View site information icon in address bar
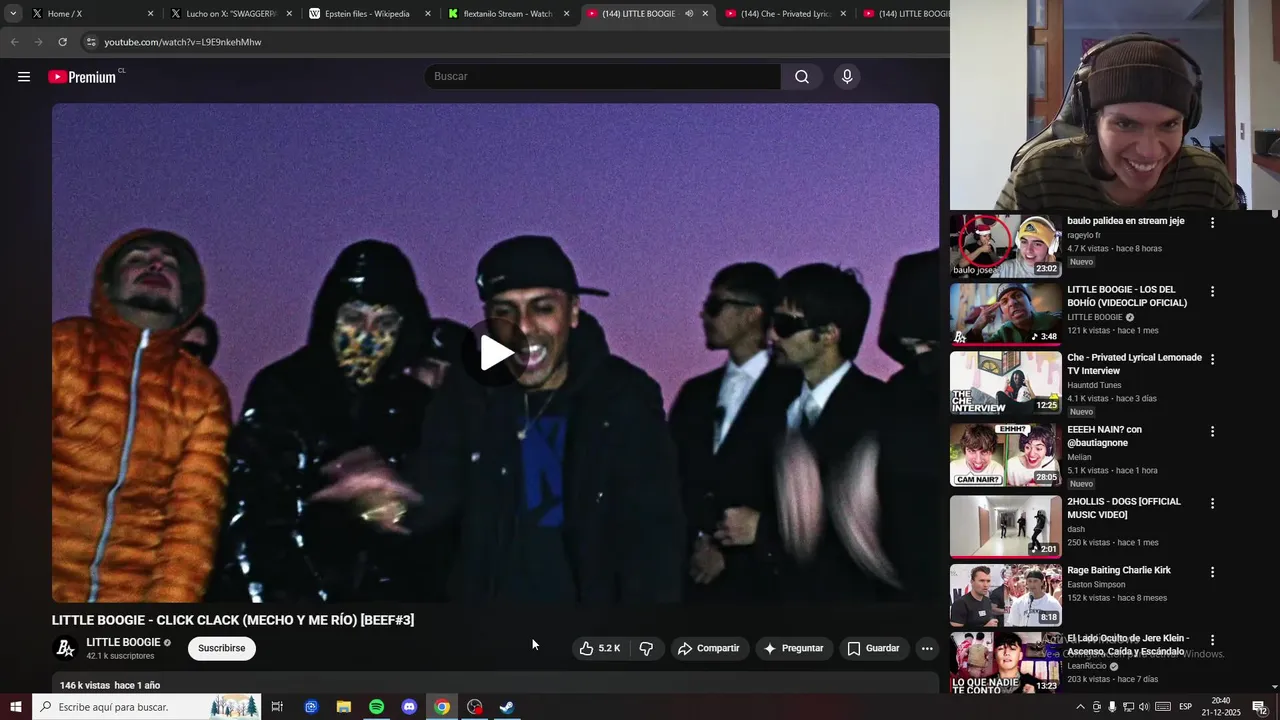 coord(91,42)
